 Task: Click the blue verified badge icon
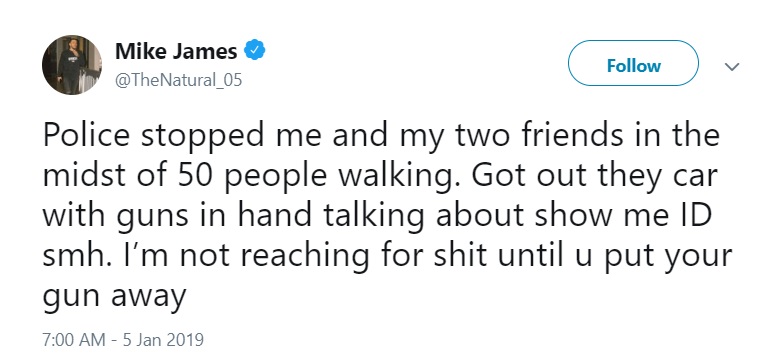tap(254, 51)
